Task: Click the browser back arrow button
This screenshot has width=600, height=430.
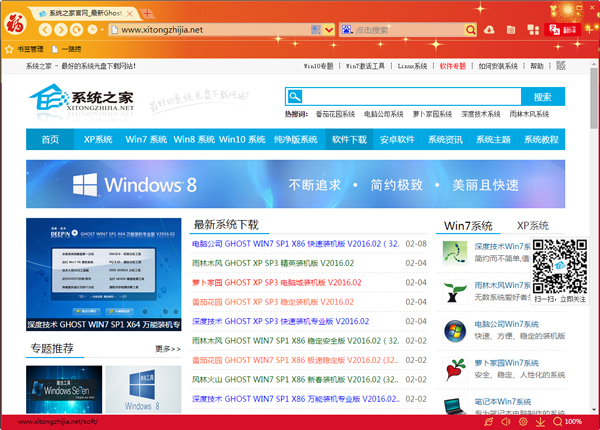Action: click(47, 30)
